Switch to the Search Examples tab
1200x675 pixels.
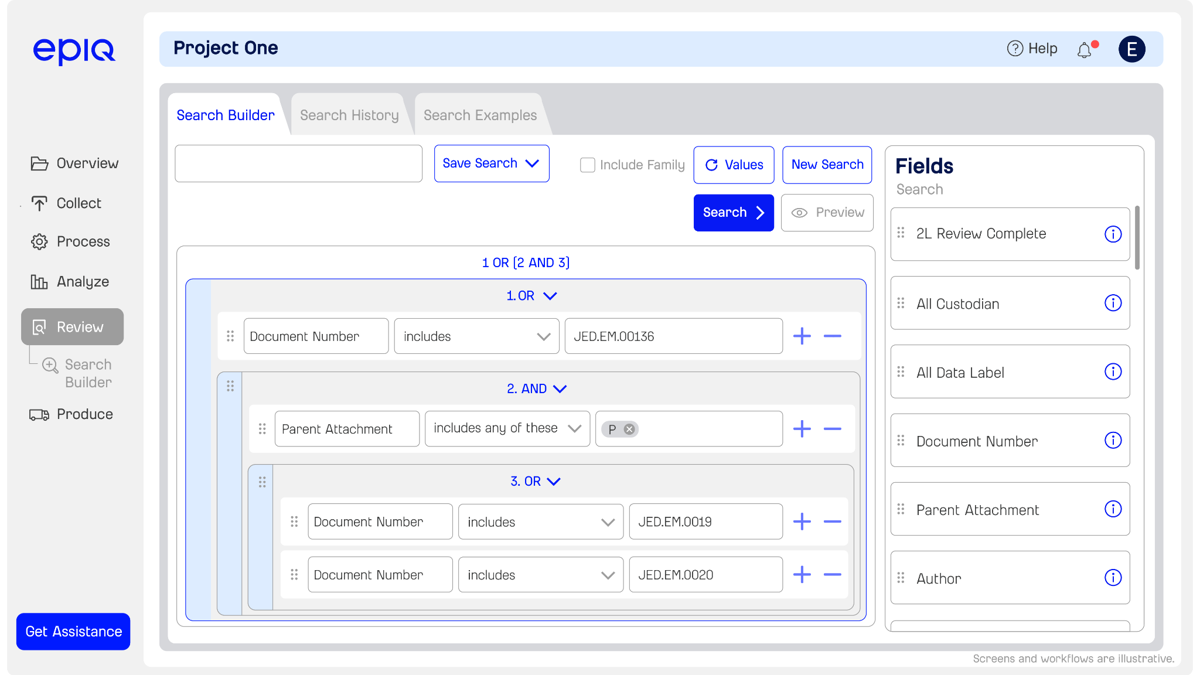click(480, 115)
